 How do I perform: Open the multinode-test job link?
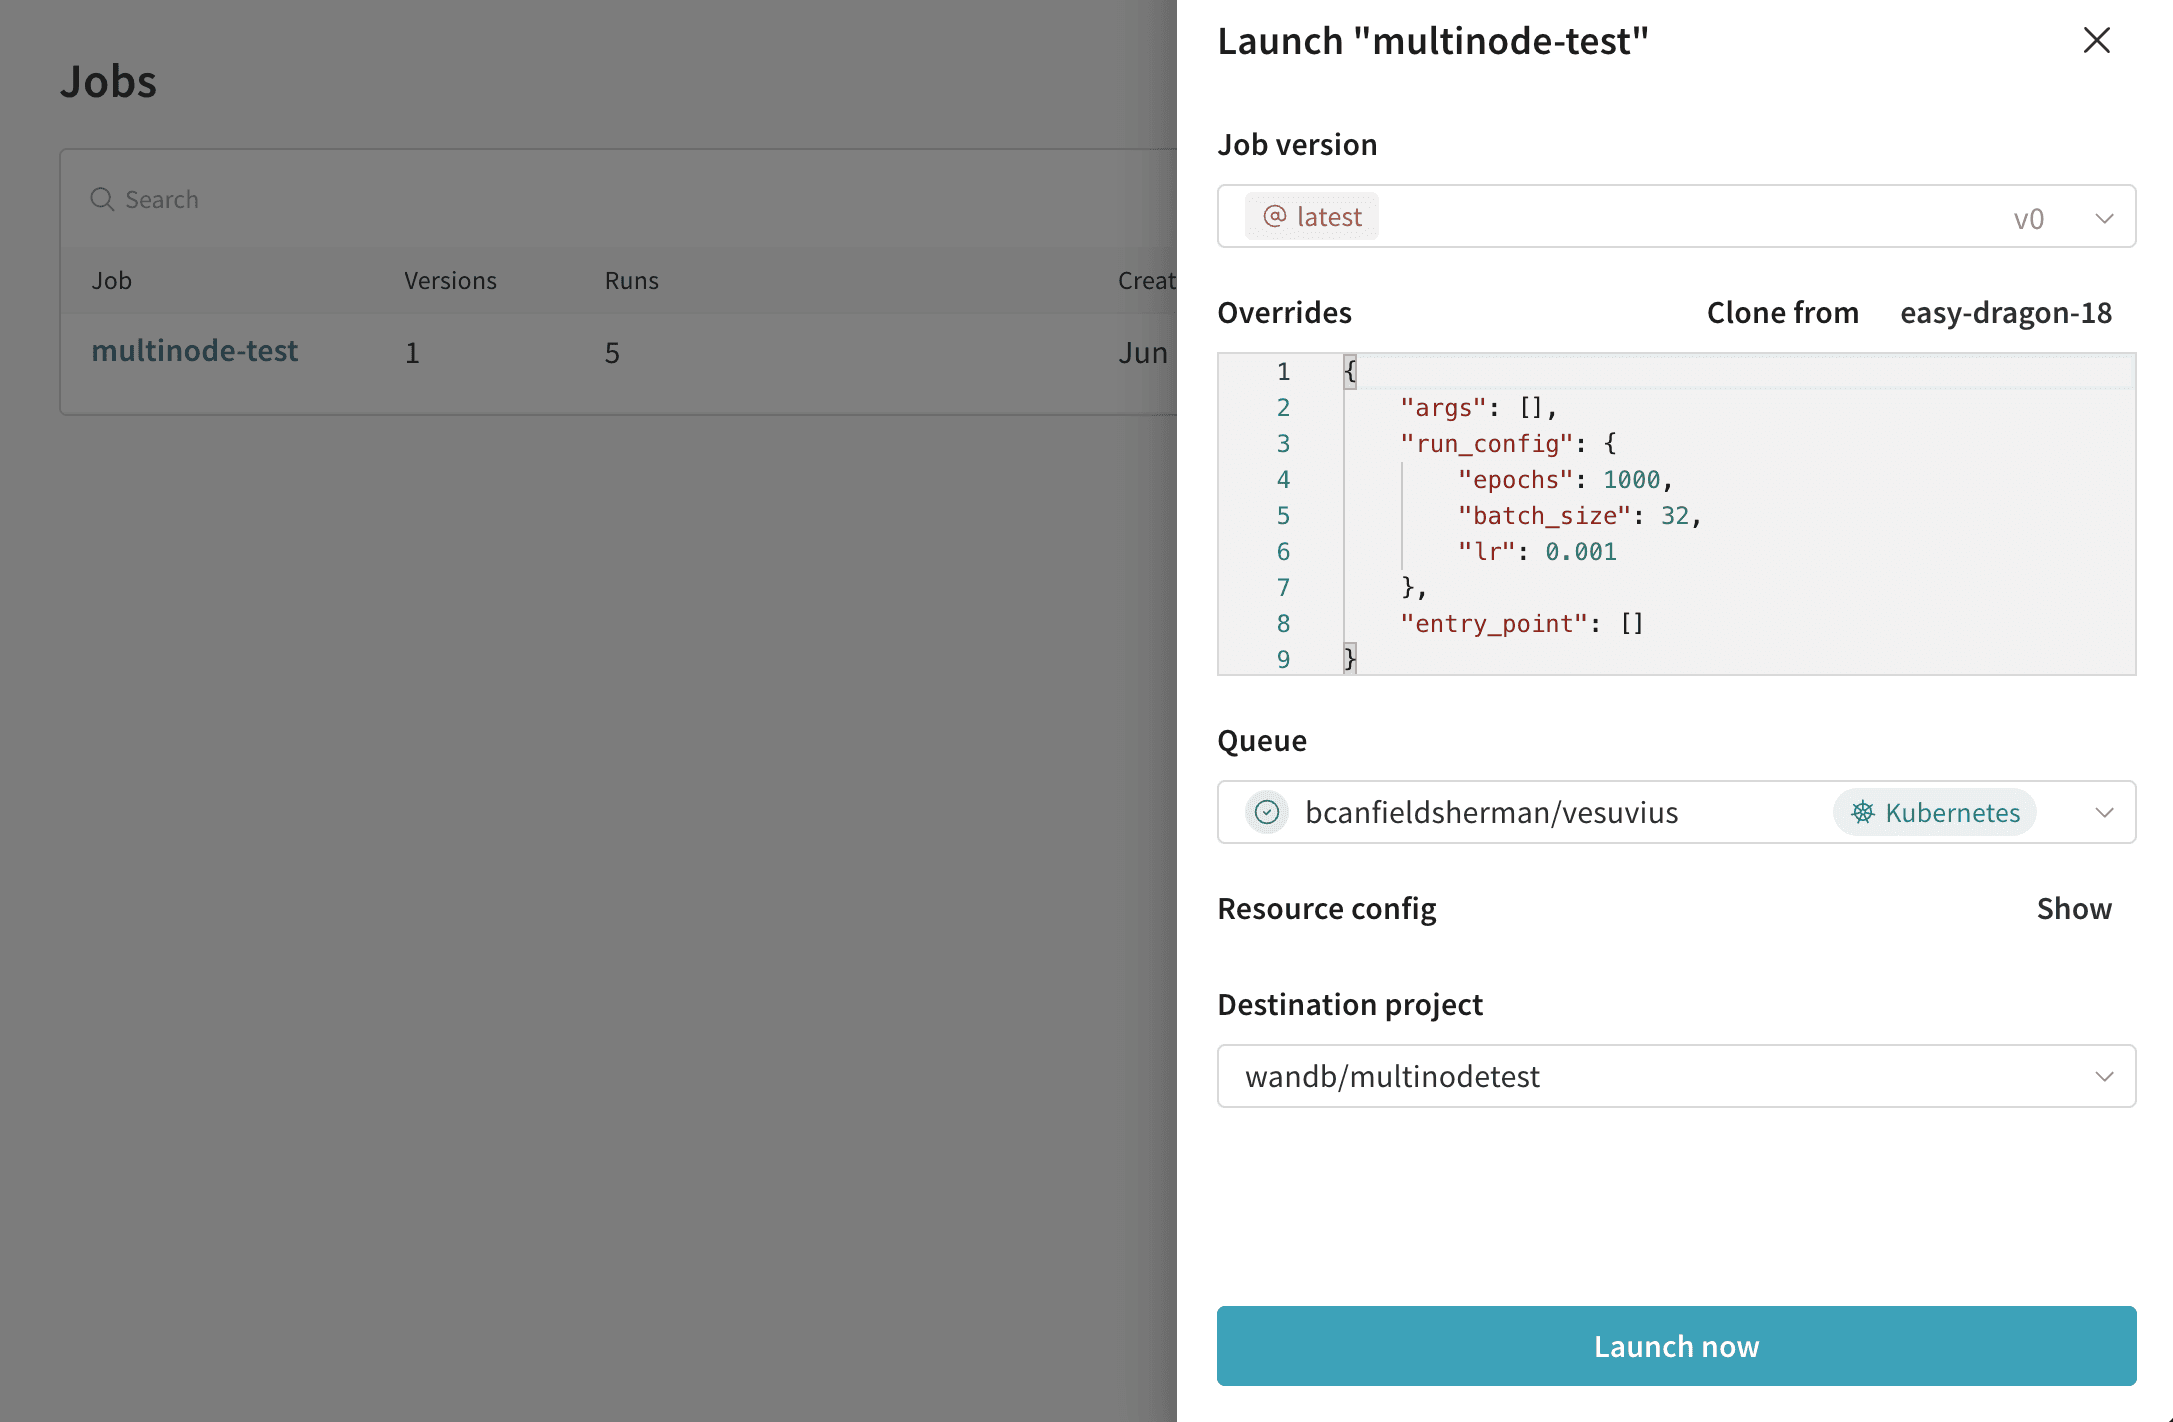coord(194,351)
